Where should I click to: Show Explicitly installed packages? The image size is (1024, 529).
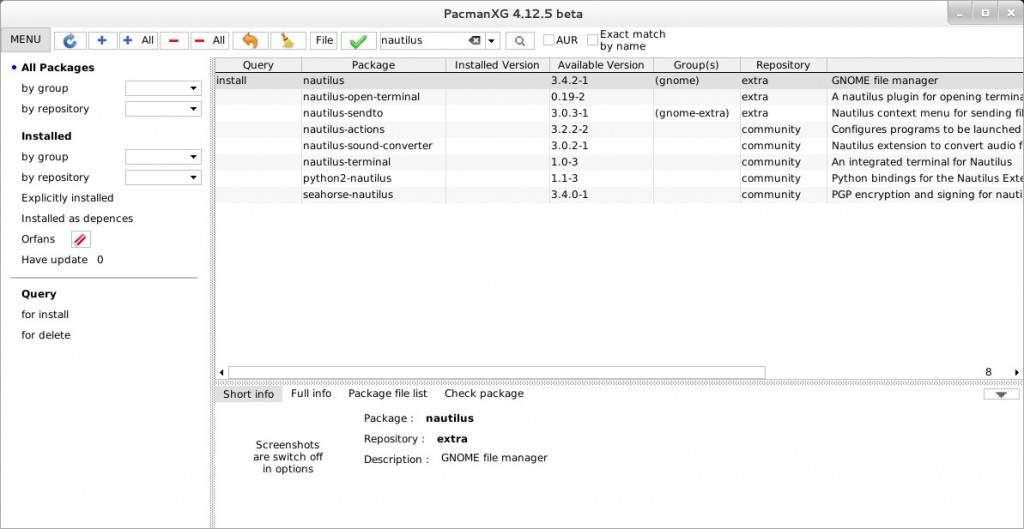[67, 198]
